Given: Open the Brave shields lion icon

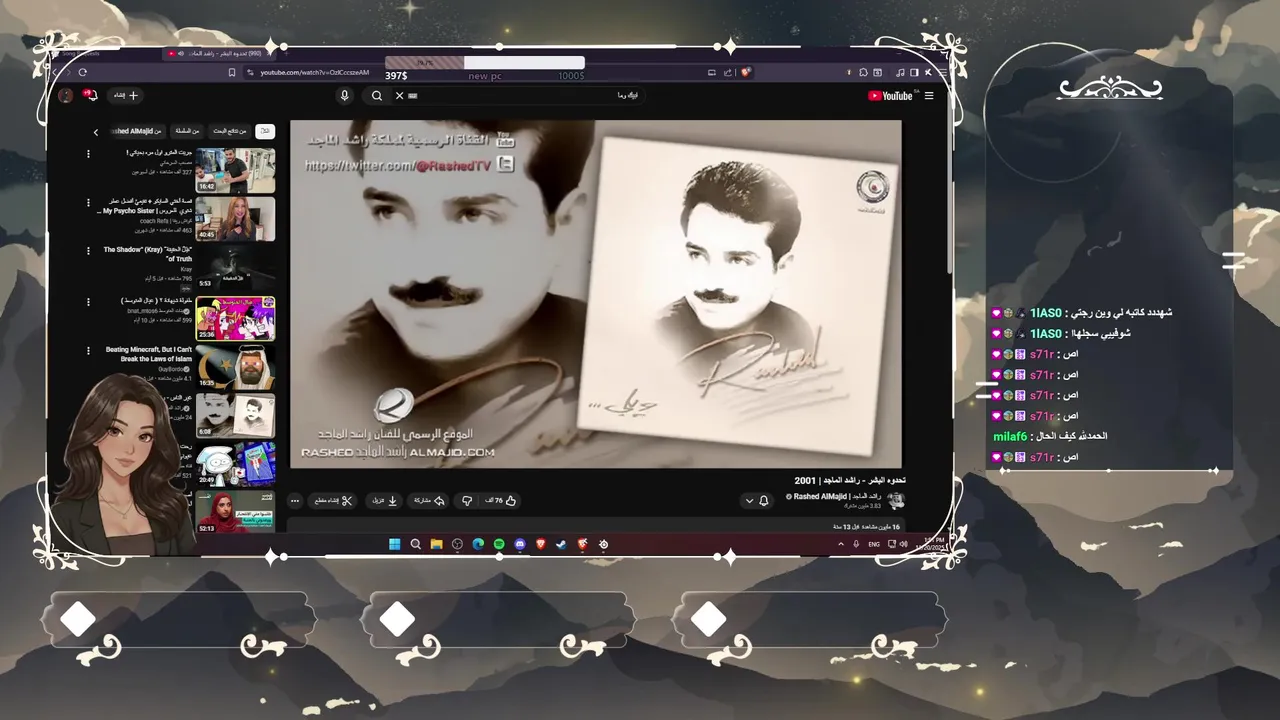Looking at the screenshot, I should click(745, 72).
